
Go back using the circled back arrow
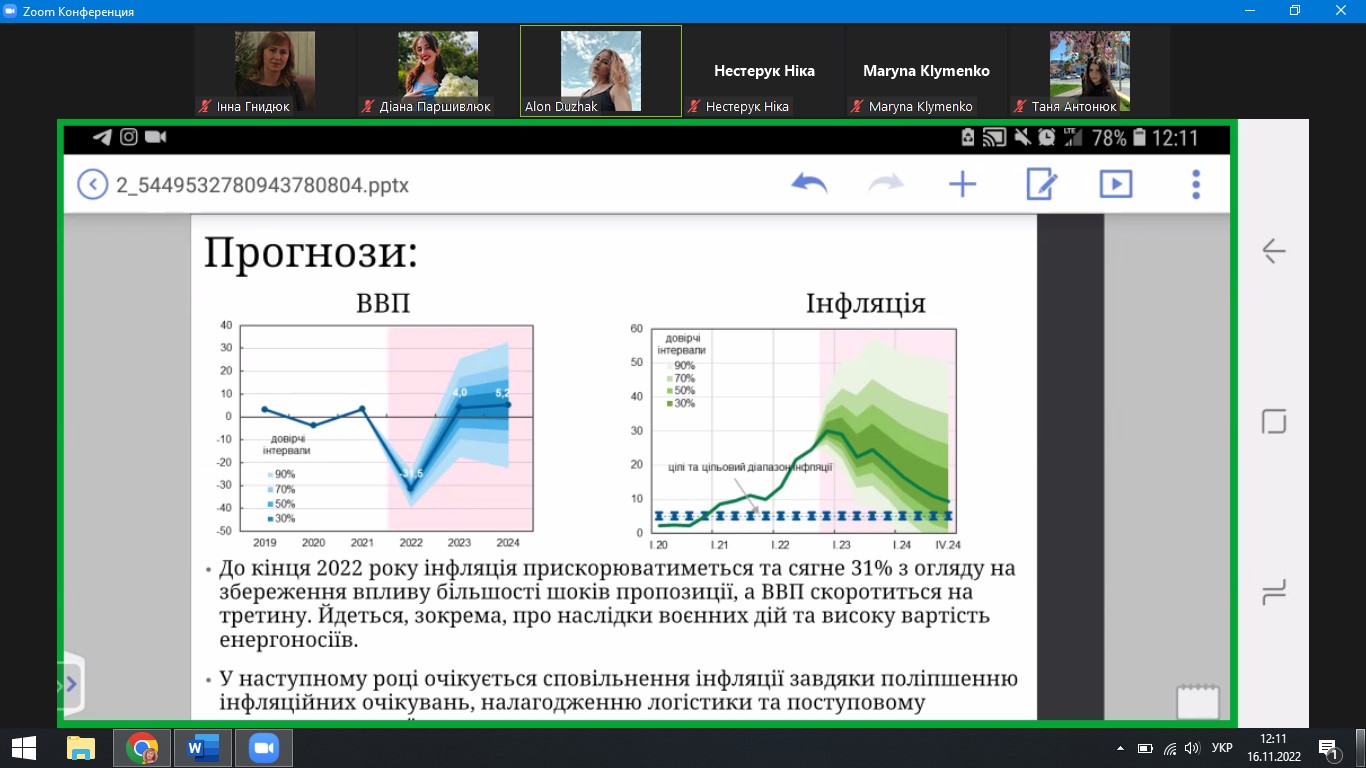point(92,185)
